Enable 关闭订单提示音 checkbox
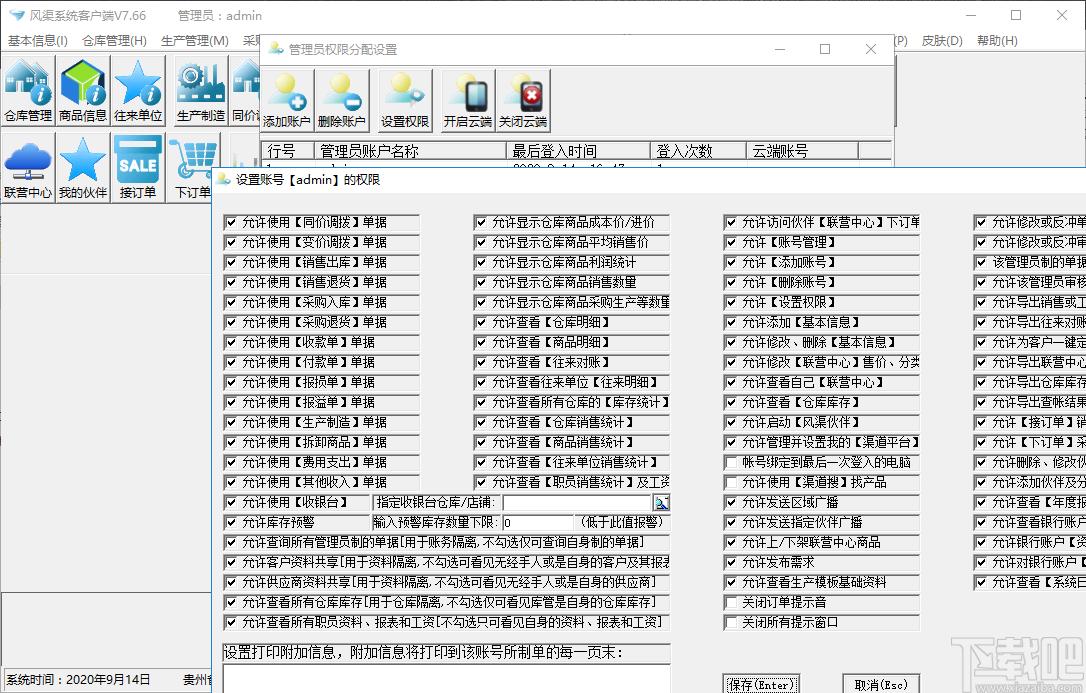This screenshot has width=1086, height=693. click(x=731, y=603)
